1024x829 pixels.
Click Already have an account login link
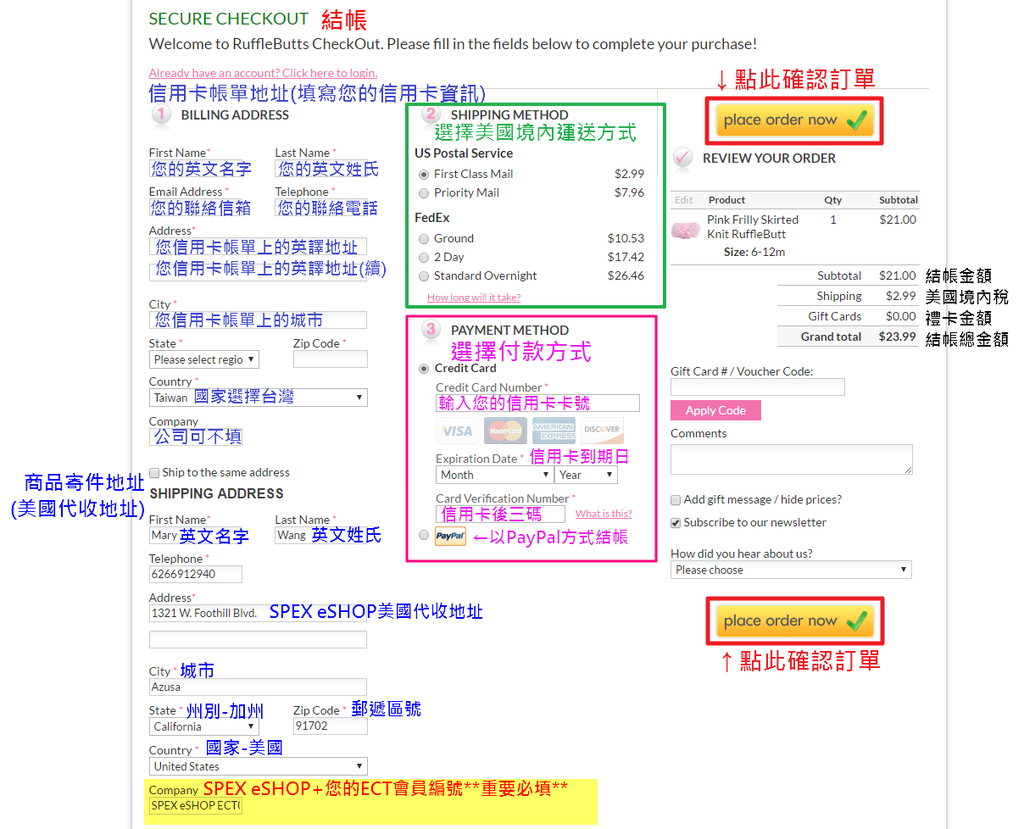(x=263, y=73)
